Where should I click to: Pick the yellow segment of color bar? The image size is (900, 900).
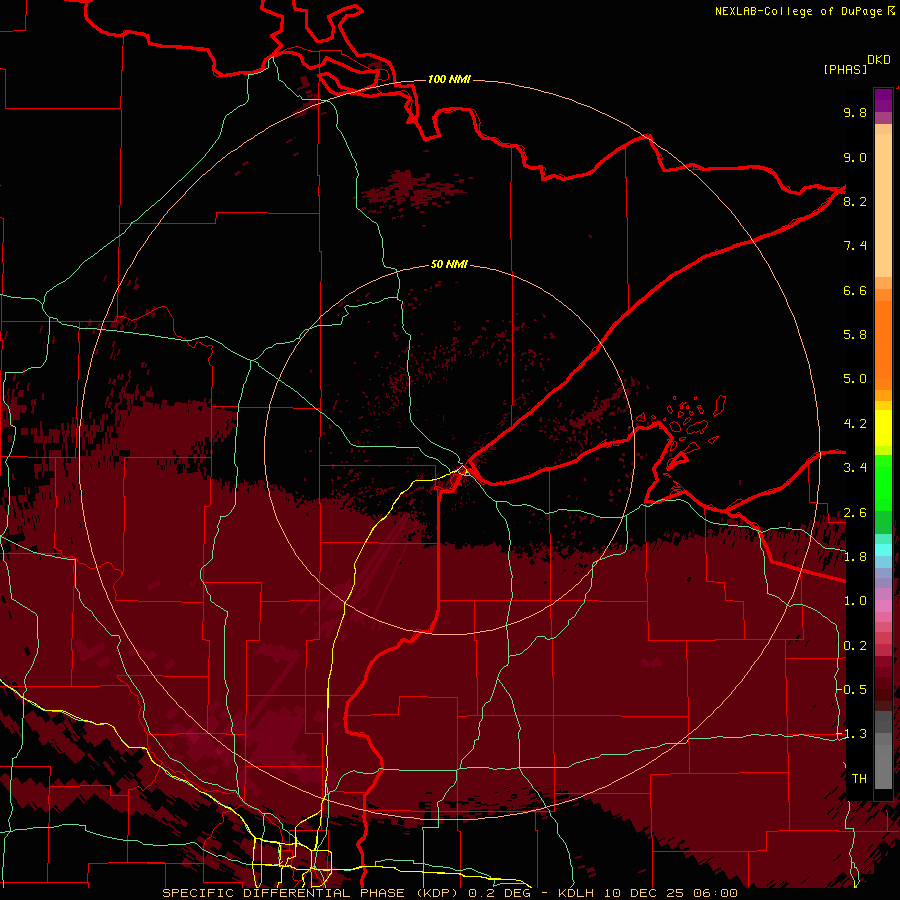(x=883, y=428)
